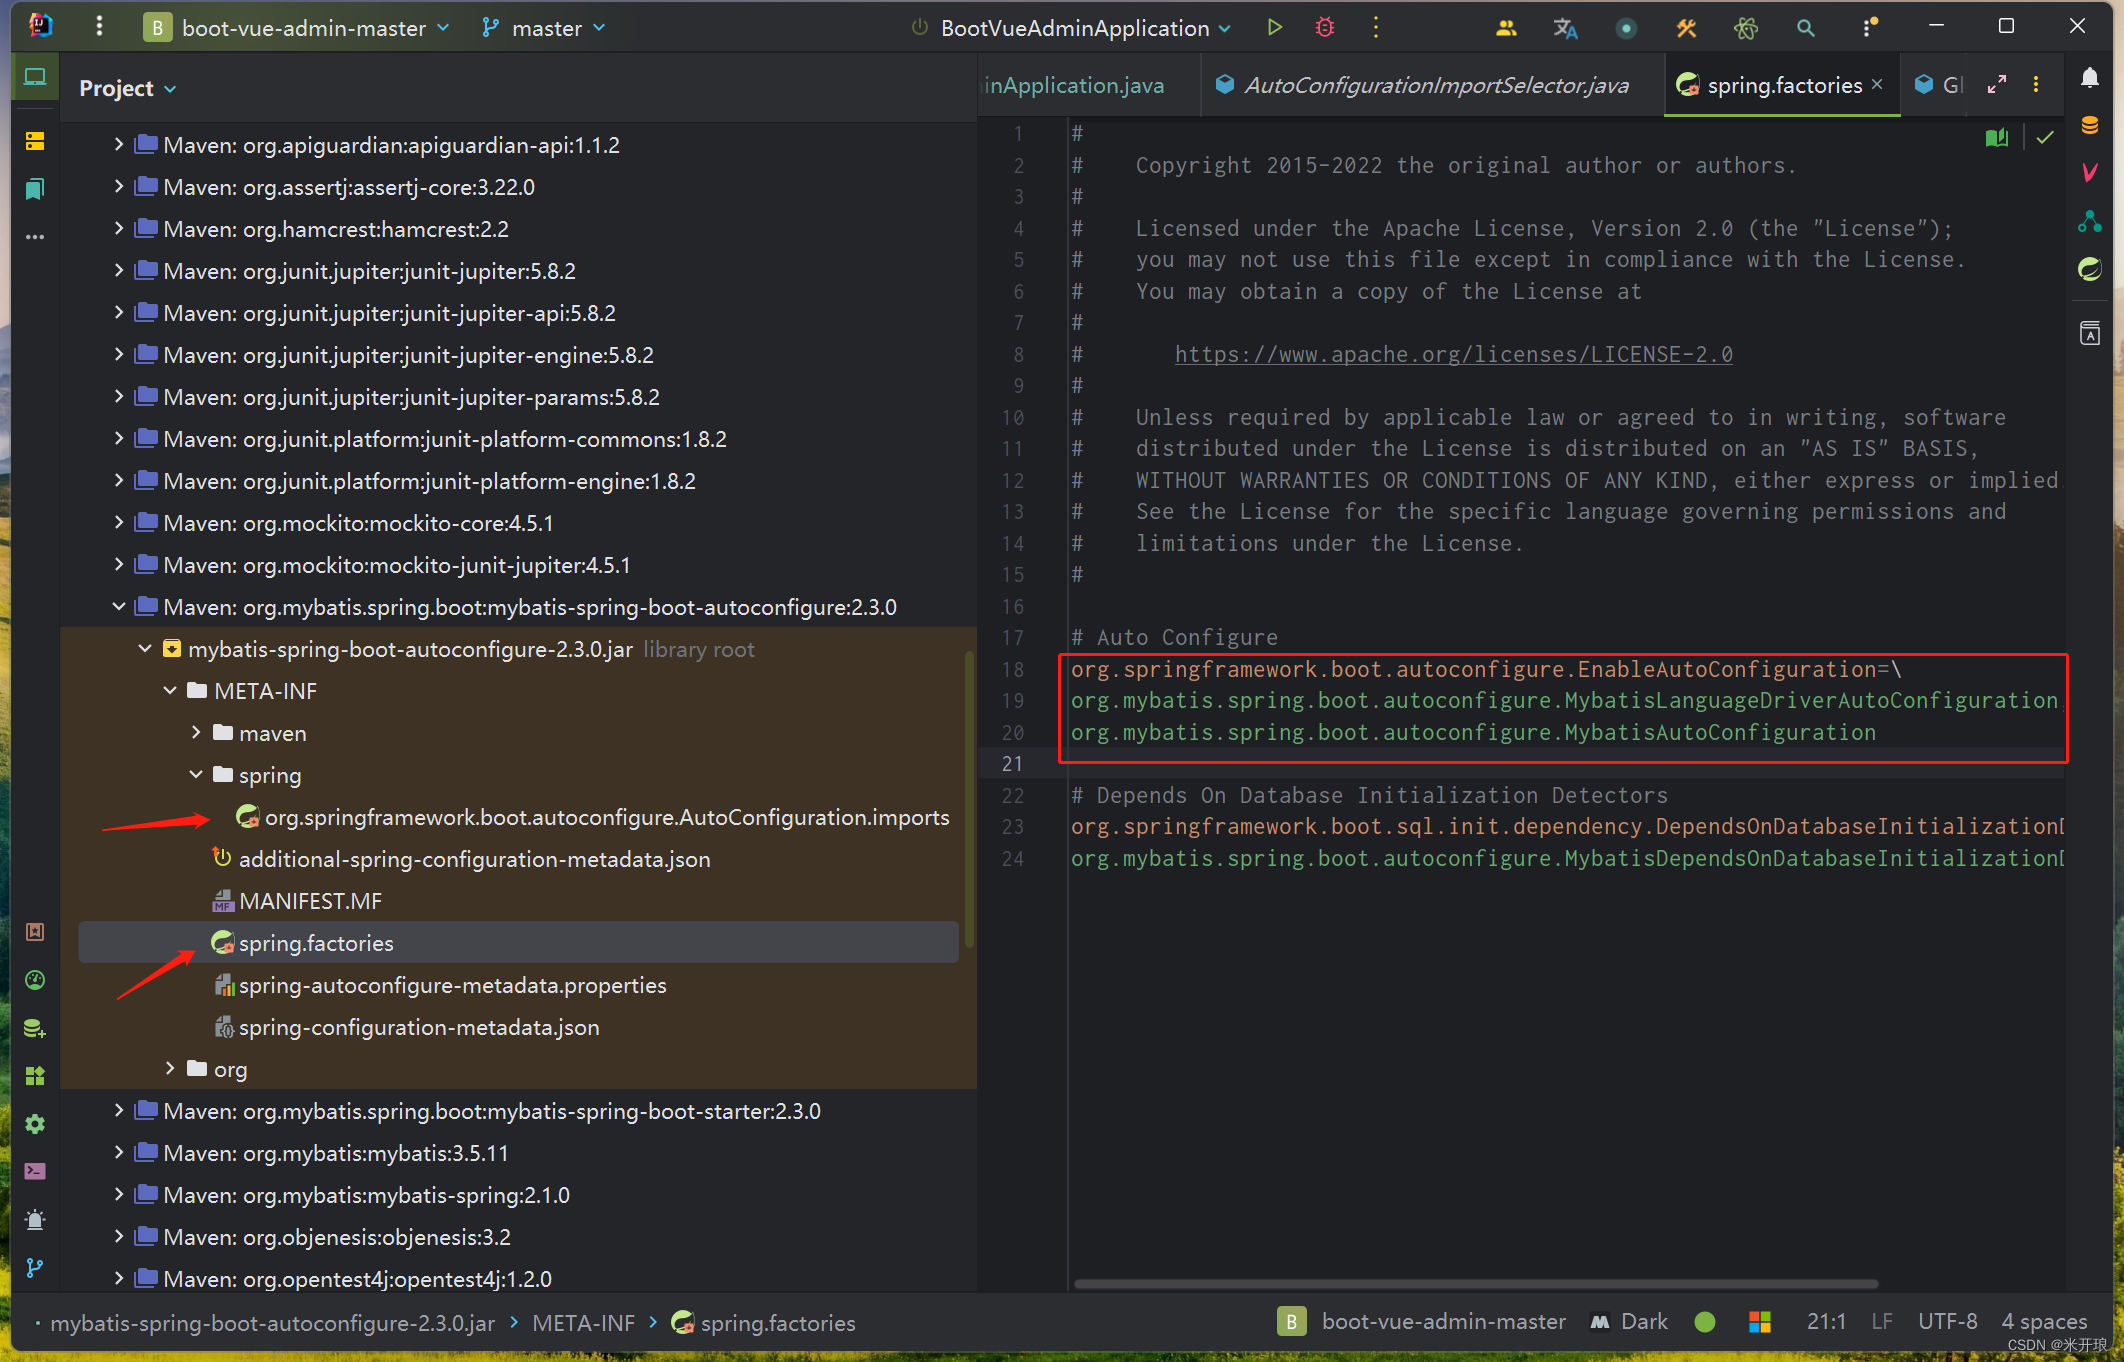The height and width of the screenshot is (1362, 2124).
Task: Click the UTF-8 encoding selector
Action: (x=1947, y=1322)
